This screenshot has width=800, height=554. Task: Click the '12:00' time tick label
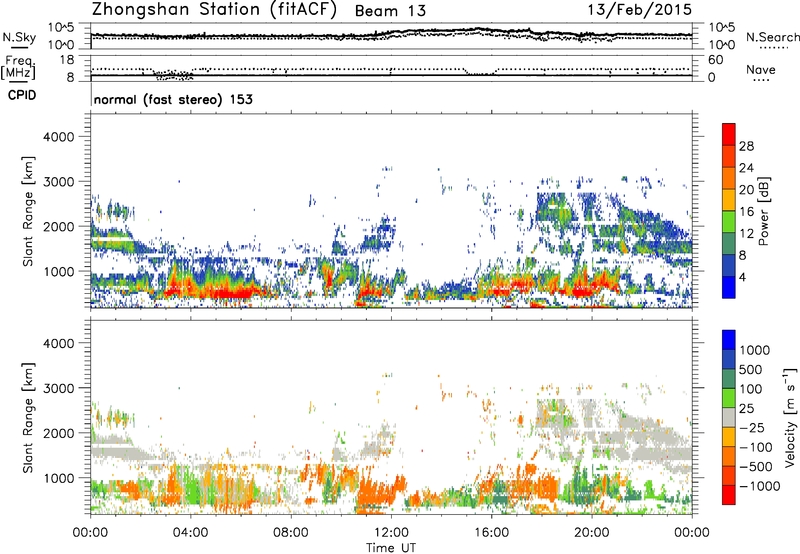[x=391, y=533]
